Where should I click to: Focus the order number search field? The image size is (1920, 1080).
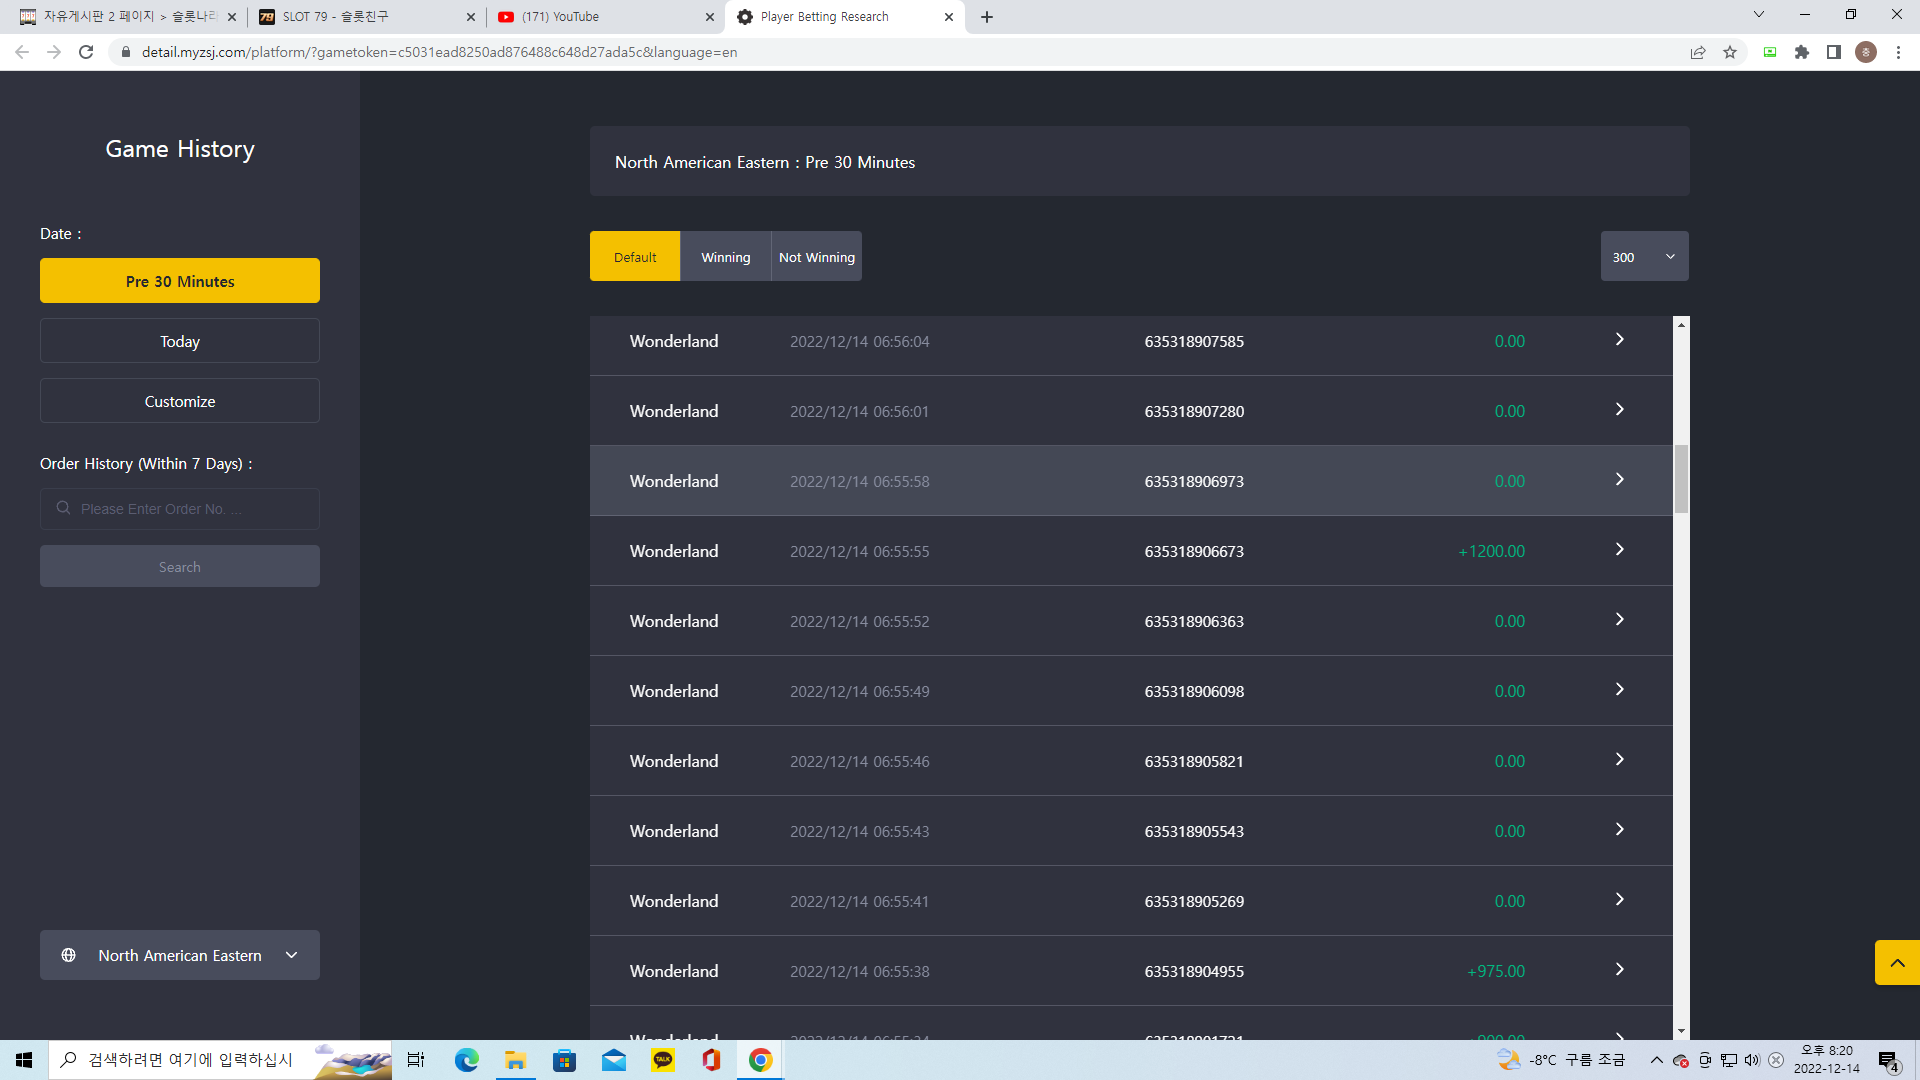pyautogui.click(x=180, y=509)
